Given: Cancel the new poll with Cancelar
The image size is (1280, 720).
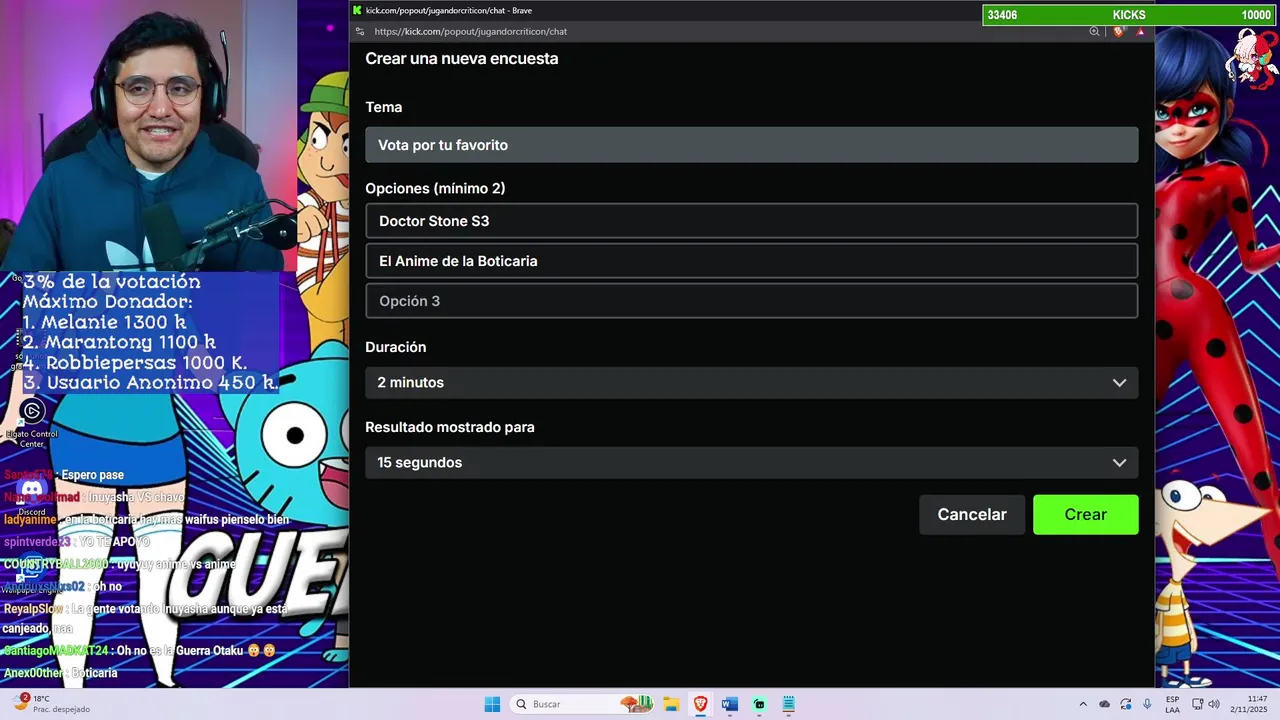Looking at the screenshot, I should [971, 514].
